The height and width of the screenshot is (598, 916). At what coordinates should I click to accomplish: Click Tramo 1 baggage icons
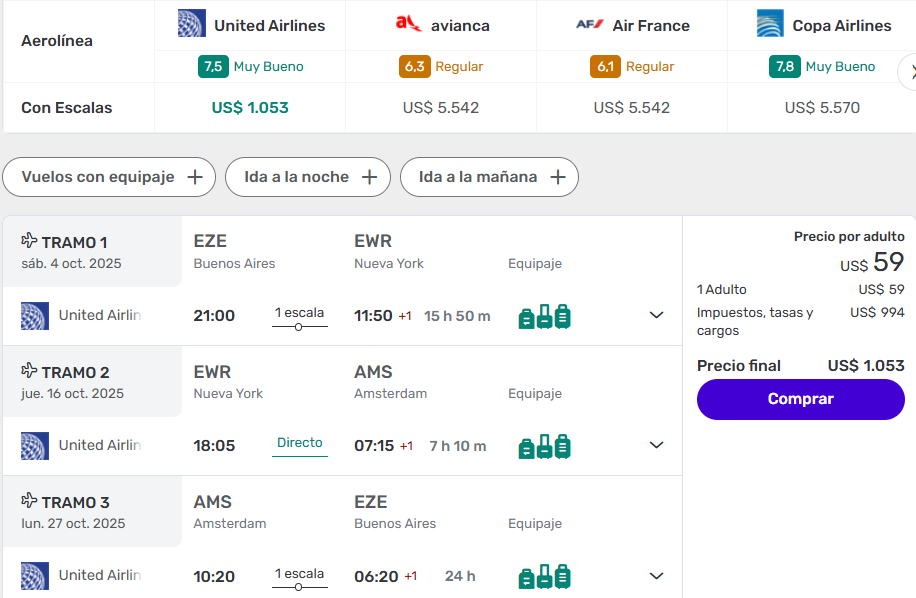click(x=545, y=317)
